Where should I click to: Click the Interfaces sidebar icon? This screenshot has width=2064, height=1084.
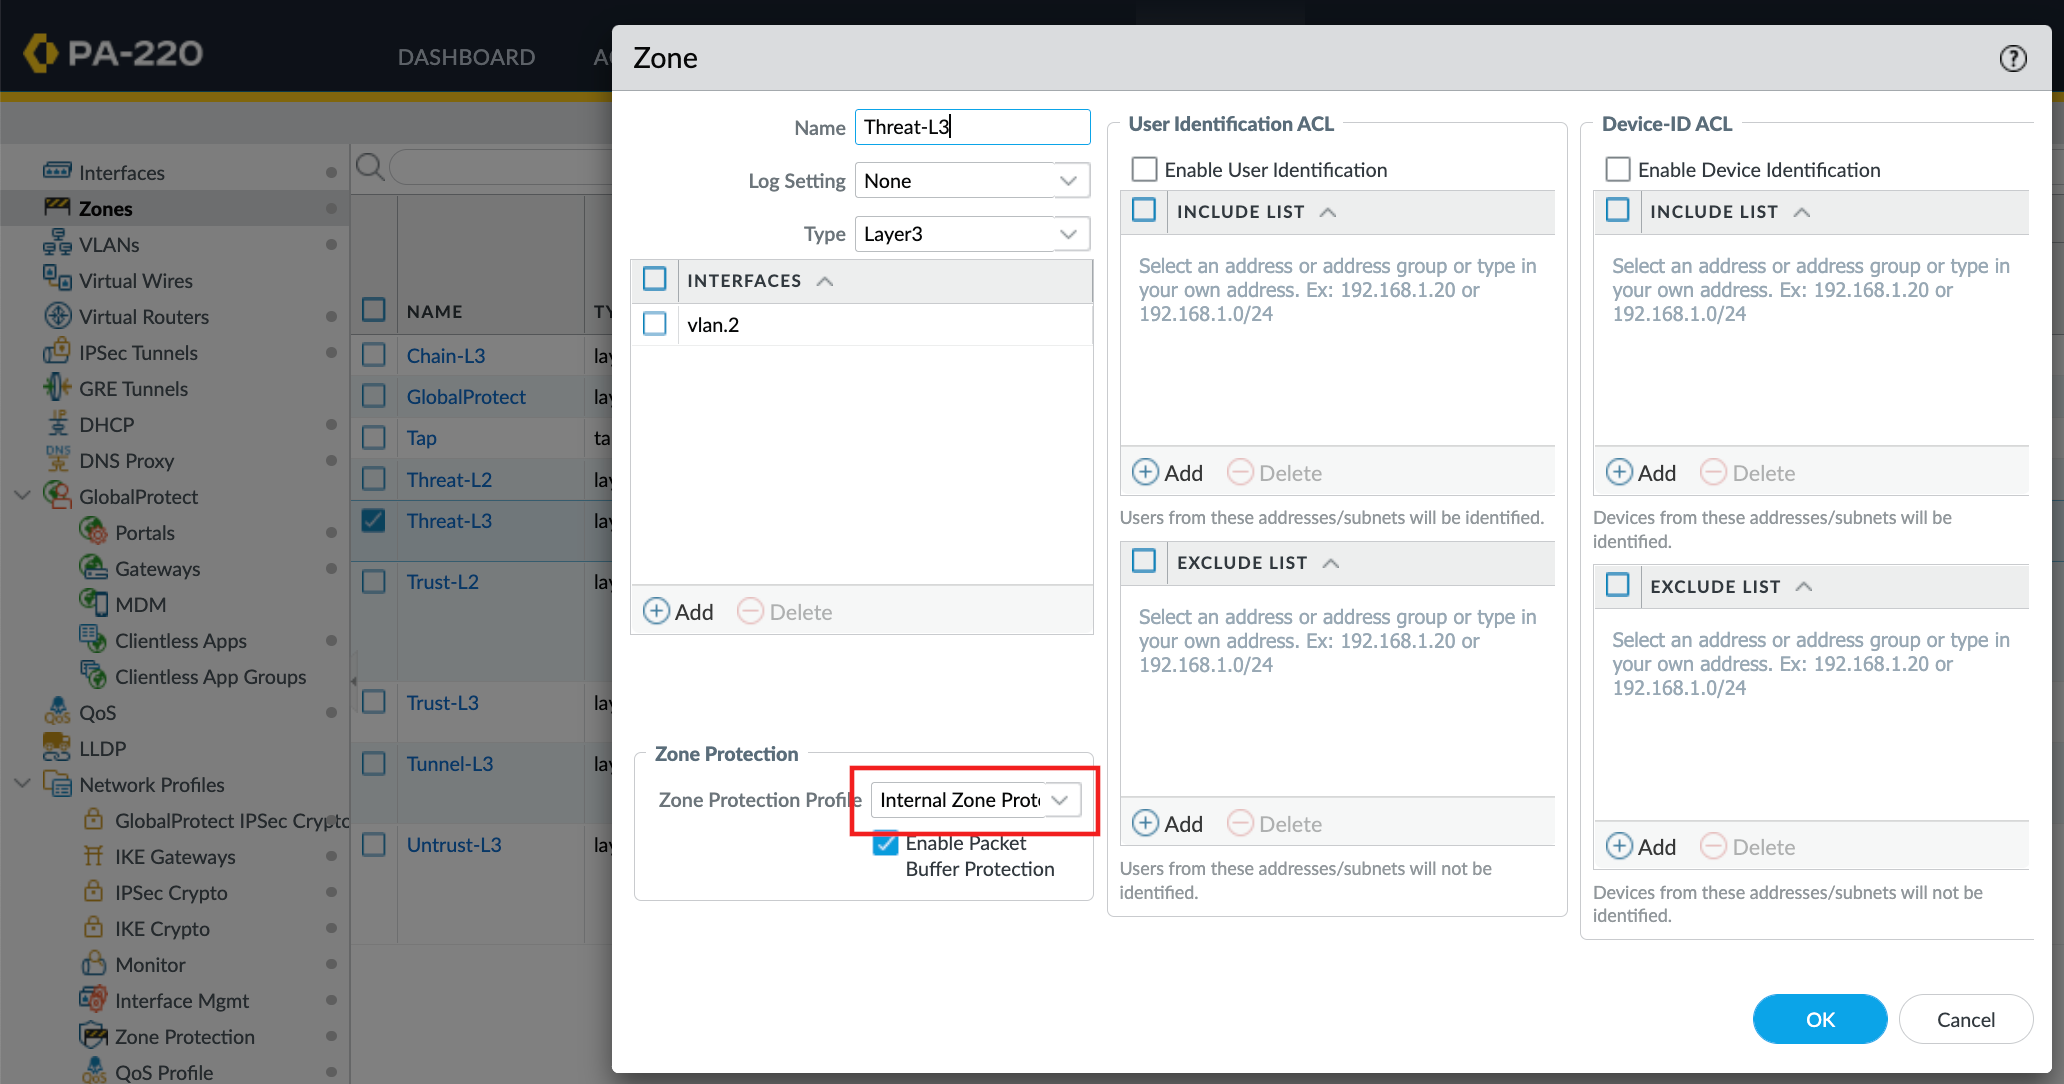tap(57, 172)
